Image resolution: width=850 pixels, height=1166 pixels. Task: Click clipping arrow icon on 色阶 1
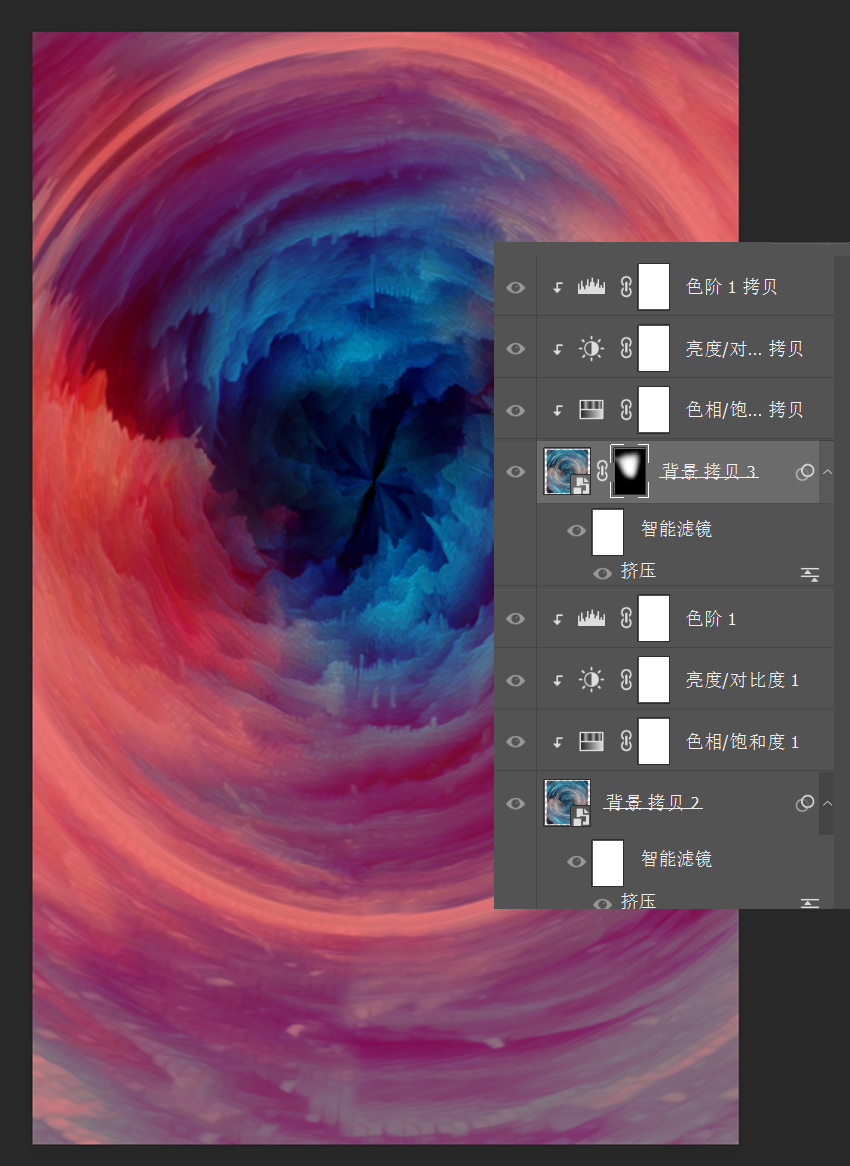coord(558,619)
